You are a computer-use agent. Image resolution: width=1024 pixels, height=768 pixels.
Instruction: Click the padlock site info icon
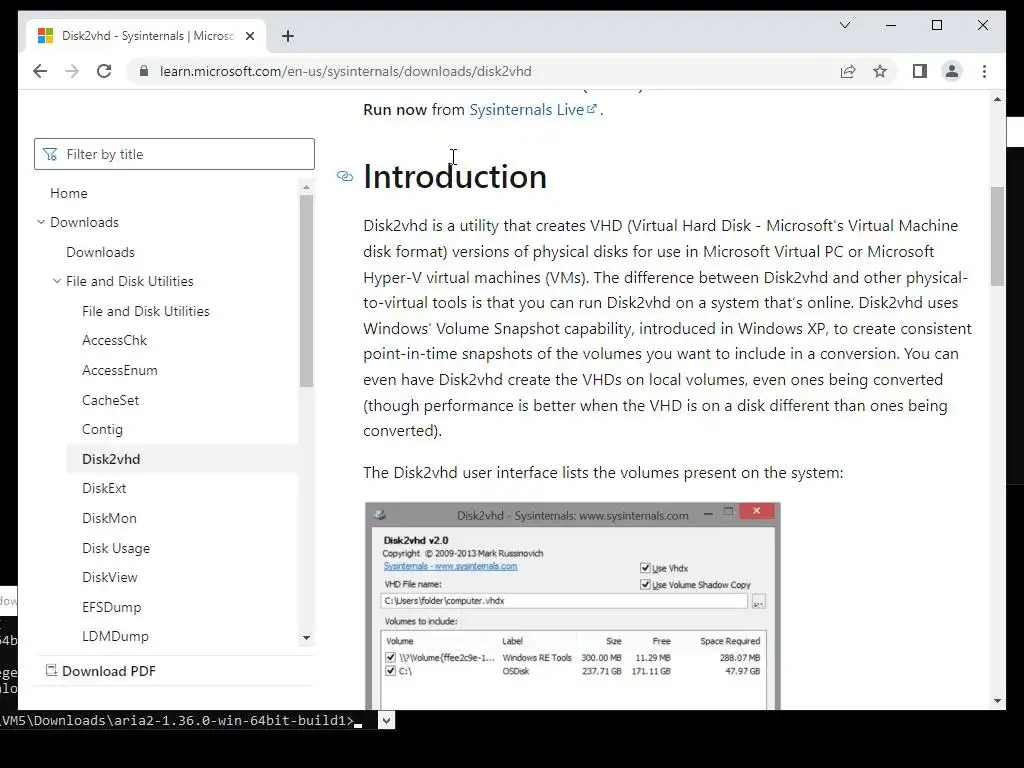pos(144,71)
